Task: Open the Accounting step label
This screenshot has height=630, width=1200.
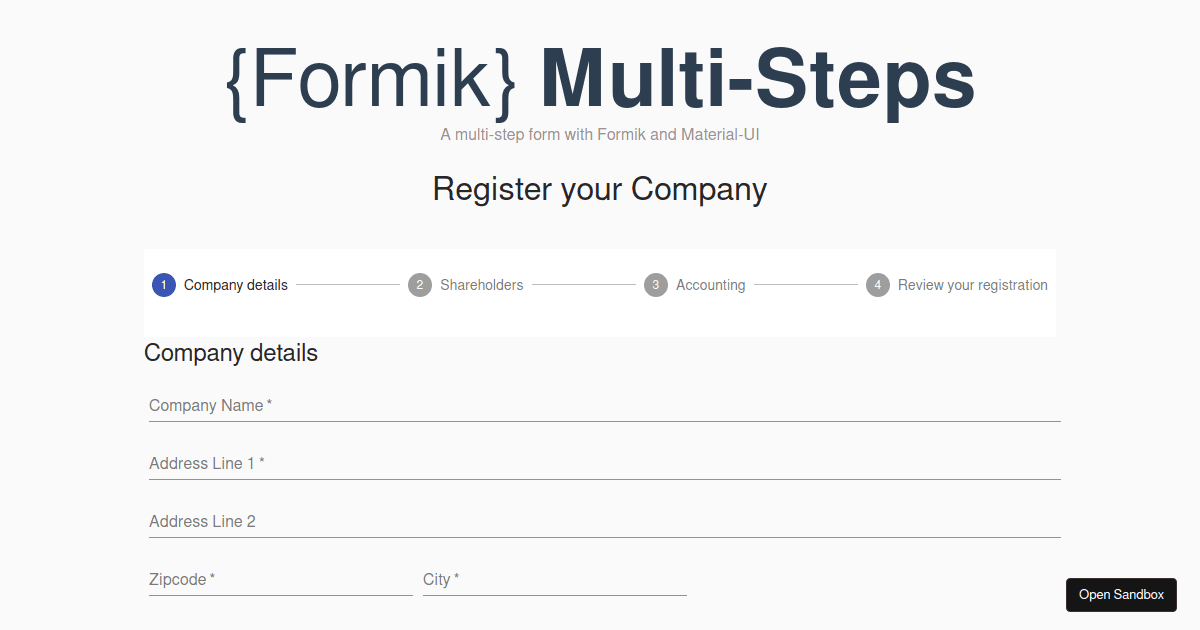Action: tap(711, 285)
